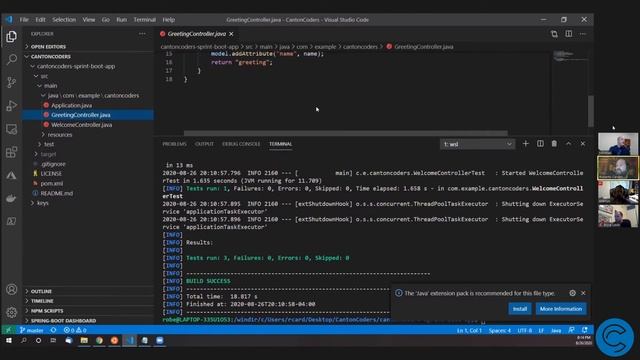This screenshot has width=640, height=360.
Task: Expand the NPM Scripts section
Action: (x=88, y=311)
